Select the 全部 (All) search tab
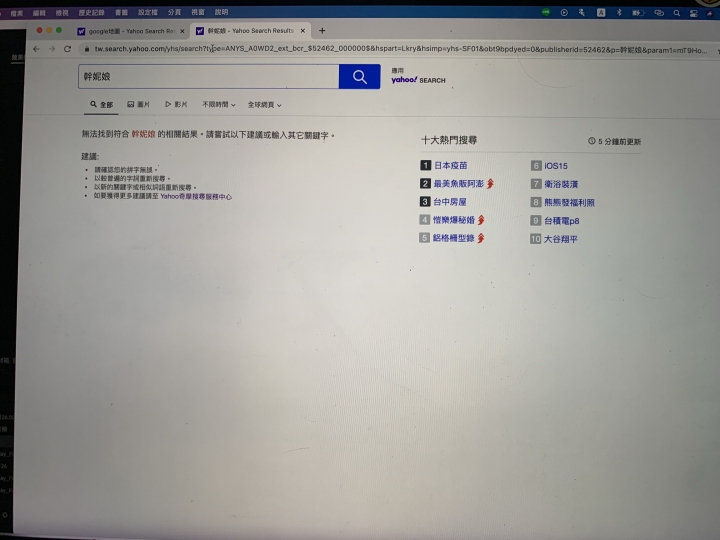The image size is (720, 540). tap(101, 105)
